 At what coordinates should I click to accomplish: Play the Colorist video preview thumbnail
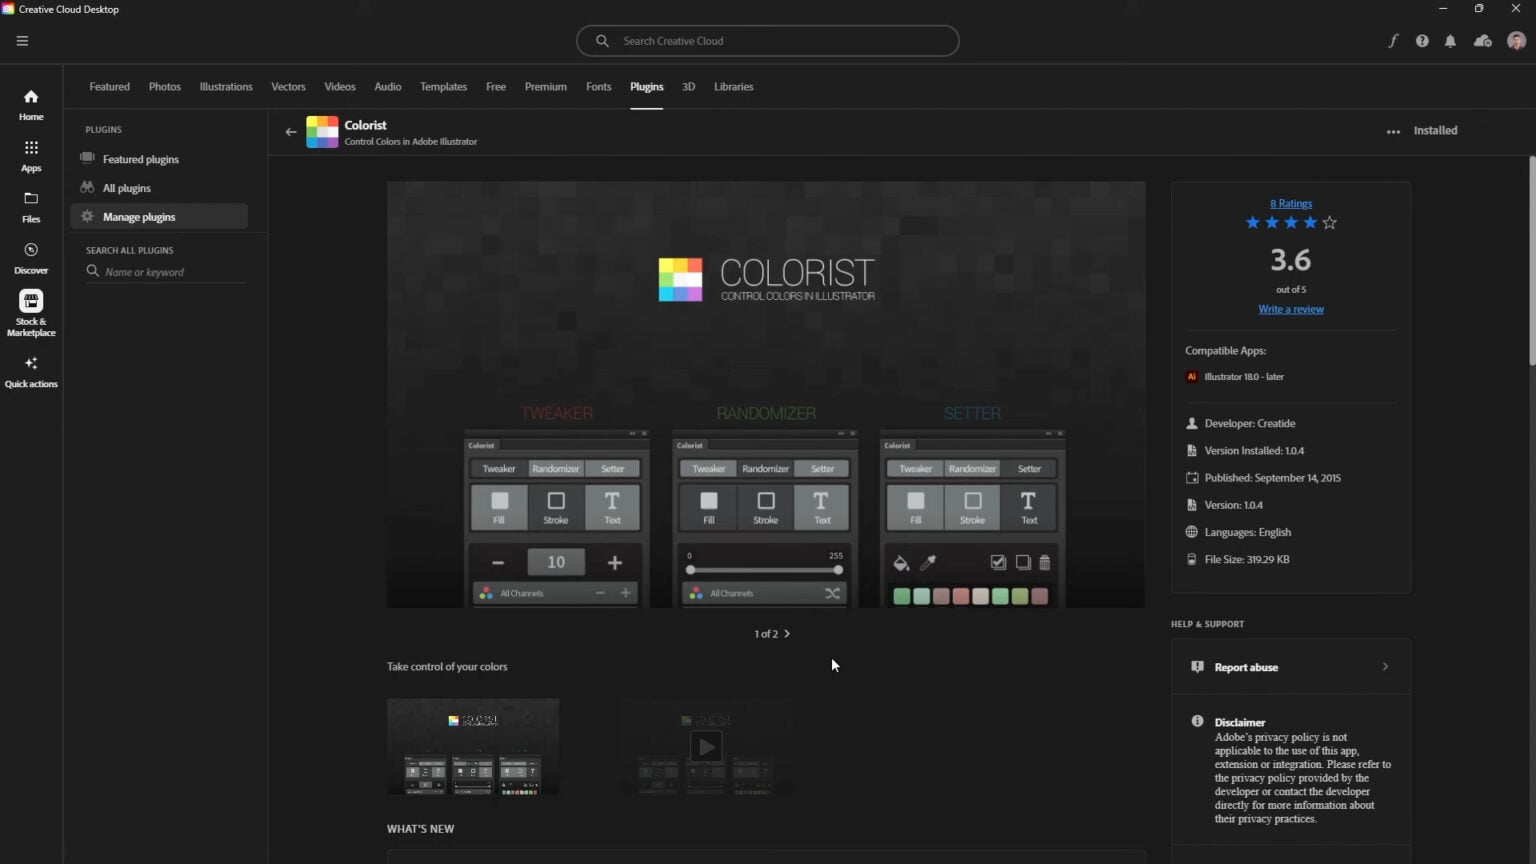[705, 745]
